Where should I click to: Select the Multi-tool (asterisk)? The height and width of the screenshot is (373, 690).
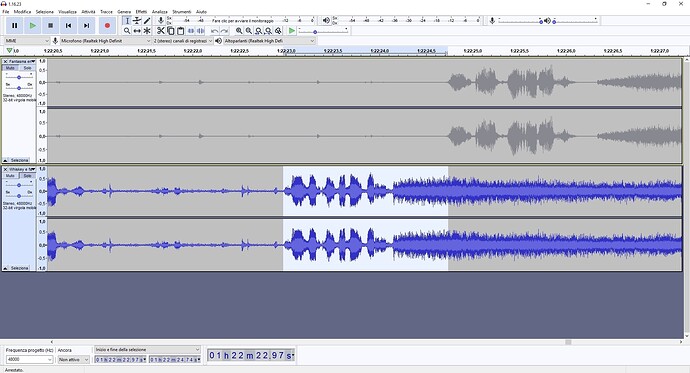pos(147,31)
